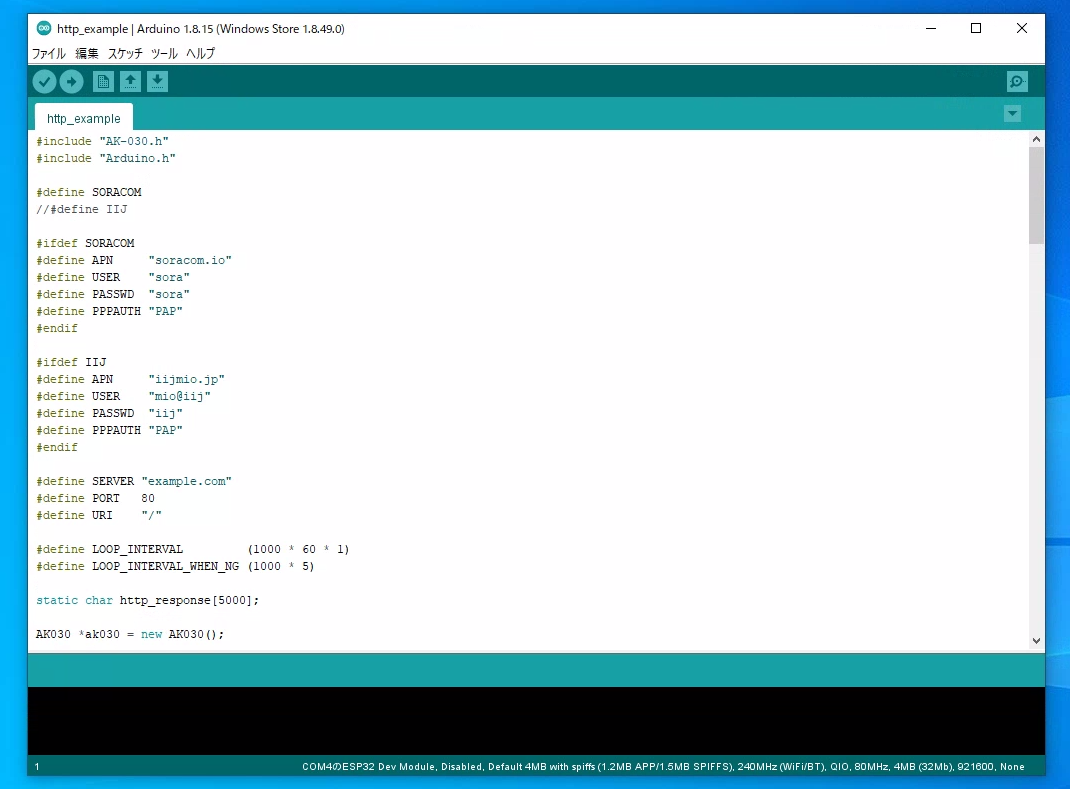The height and width of the screenshot is (789, 1070).
Task: Click the editor scrollbar down arrow
Action: [x=1037, y=641]
